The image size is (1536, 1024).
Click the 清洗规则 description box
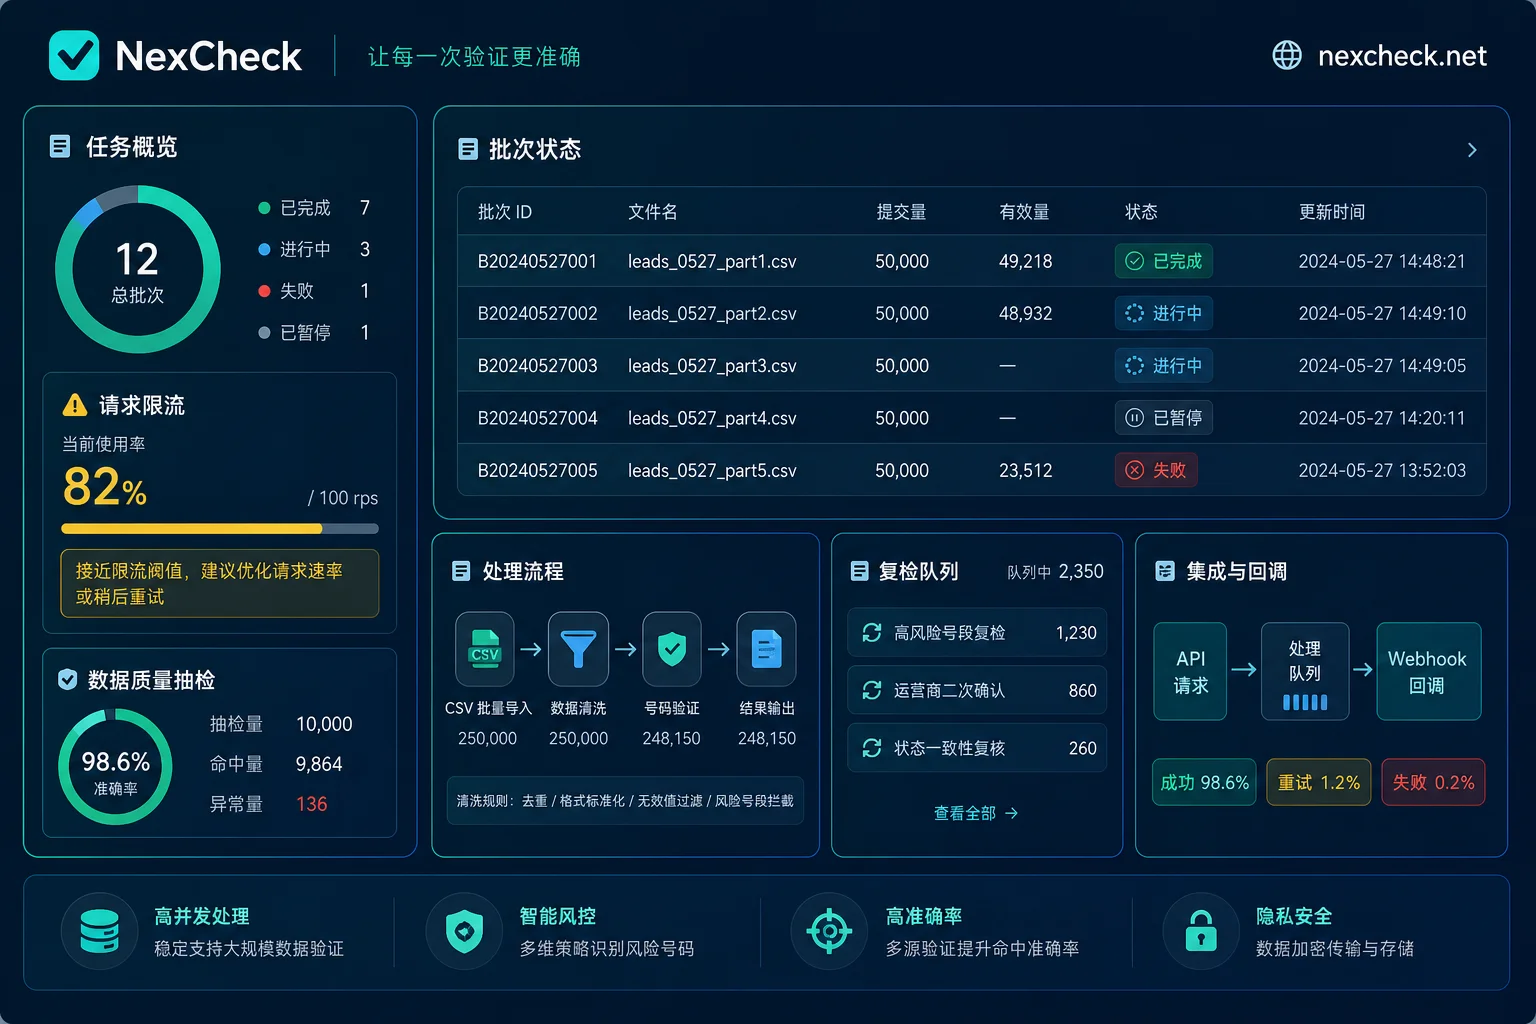click(x=625, y=801)
